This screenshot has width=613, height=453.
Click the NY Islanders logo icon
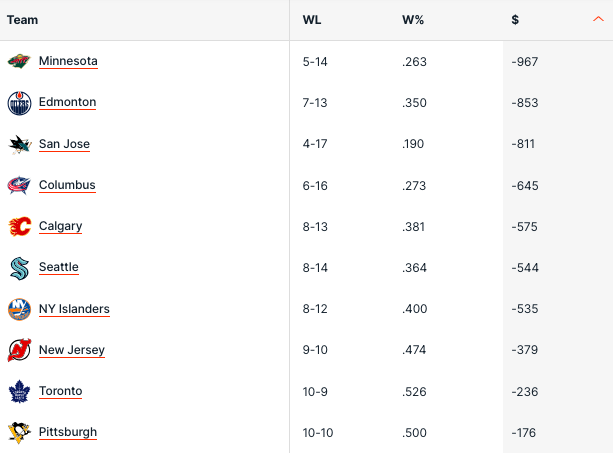(19, 309)
